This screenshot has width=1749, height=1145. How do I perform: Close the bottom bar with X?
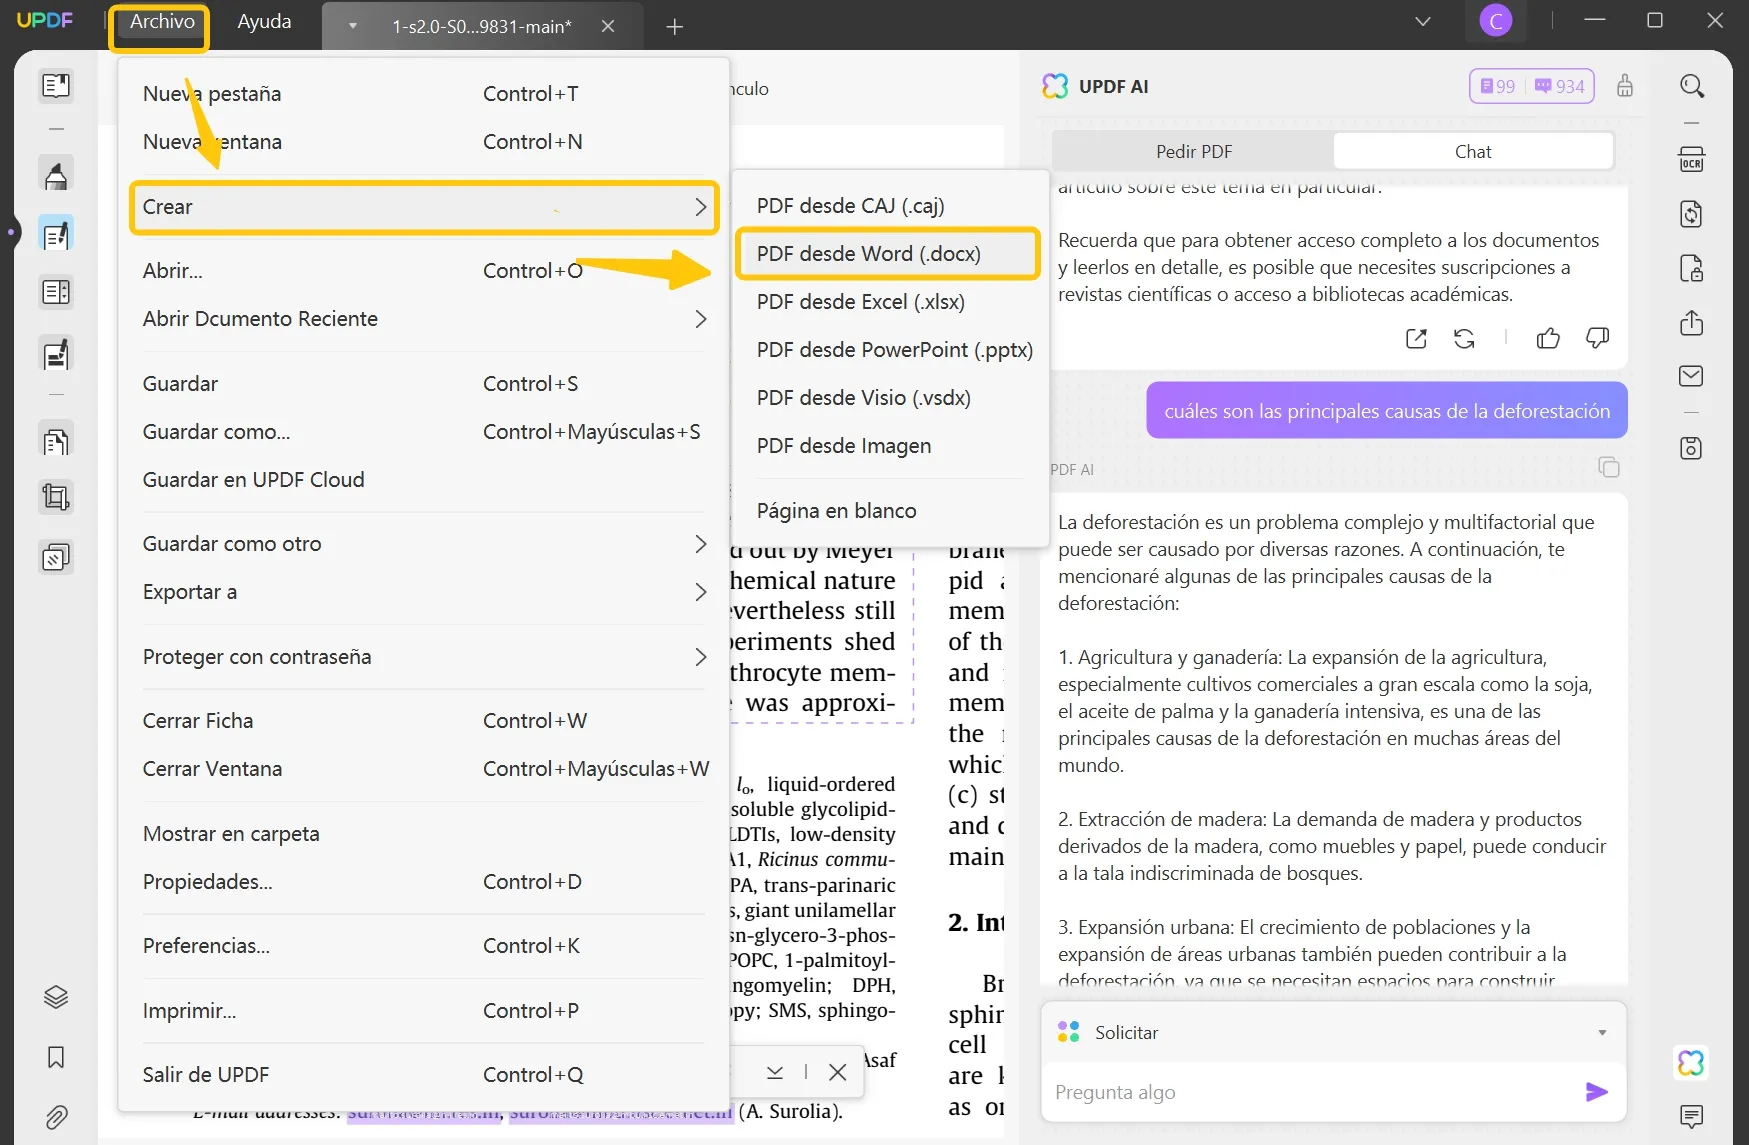click(x=838, y=1072)
